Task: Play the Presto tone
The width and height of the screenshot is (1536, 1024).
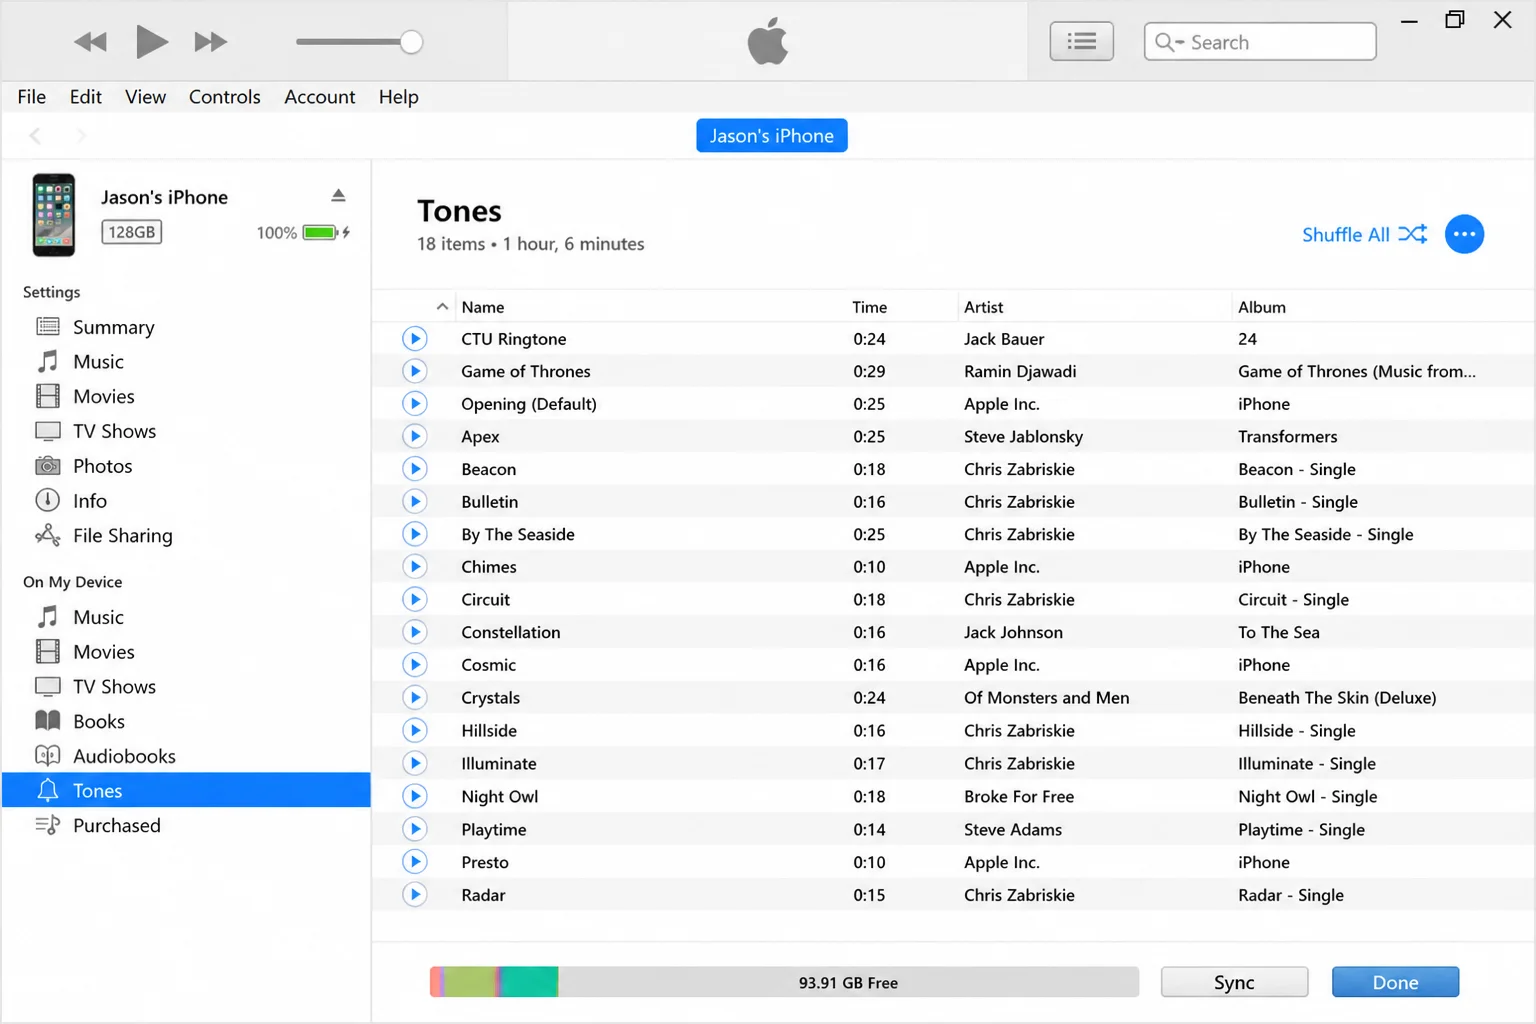Action: [x=415, y=862]
